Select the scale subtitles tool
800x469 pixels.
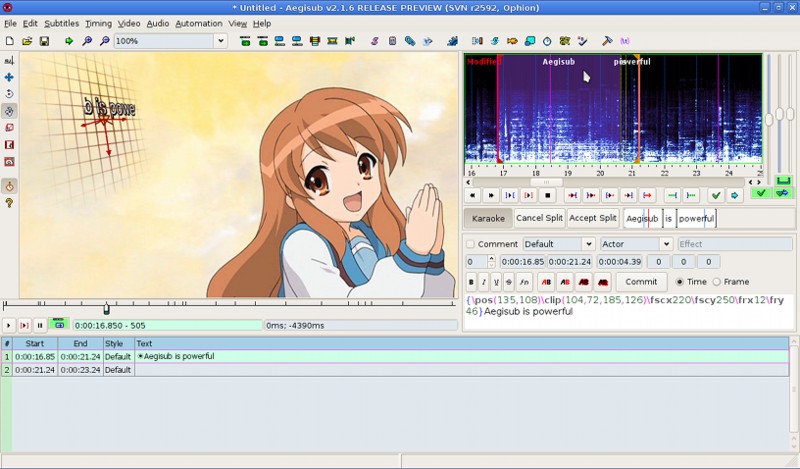9,128
